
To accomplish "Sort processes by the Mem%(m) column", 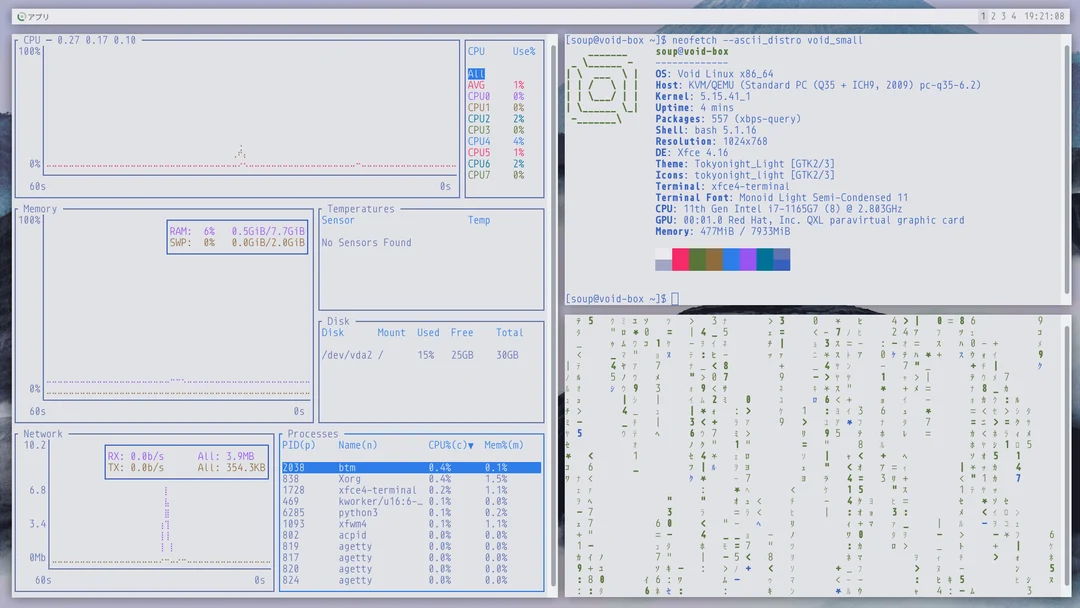I will (505, 444).
